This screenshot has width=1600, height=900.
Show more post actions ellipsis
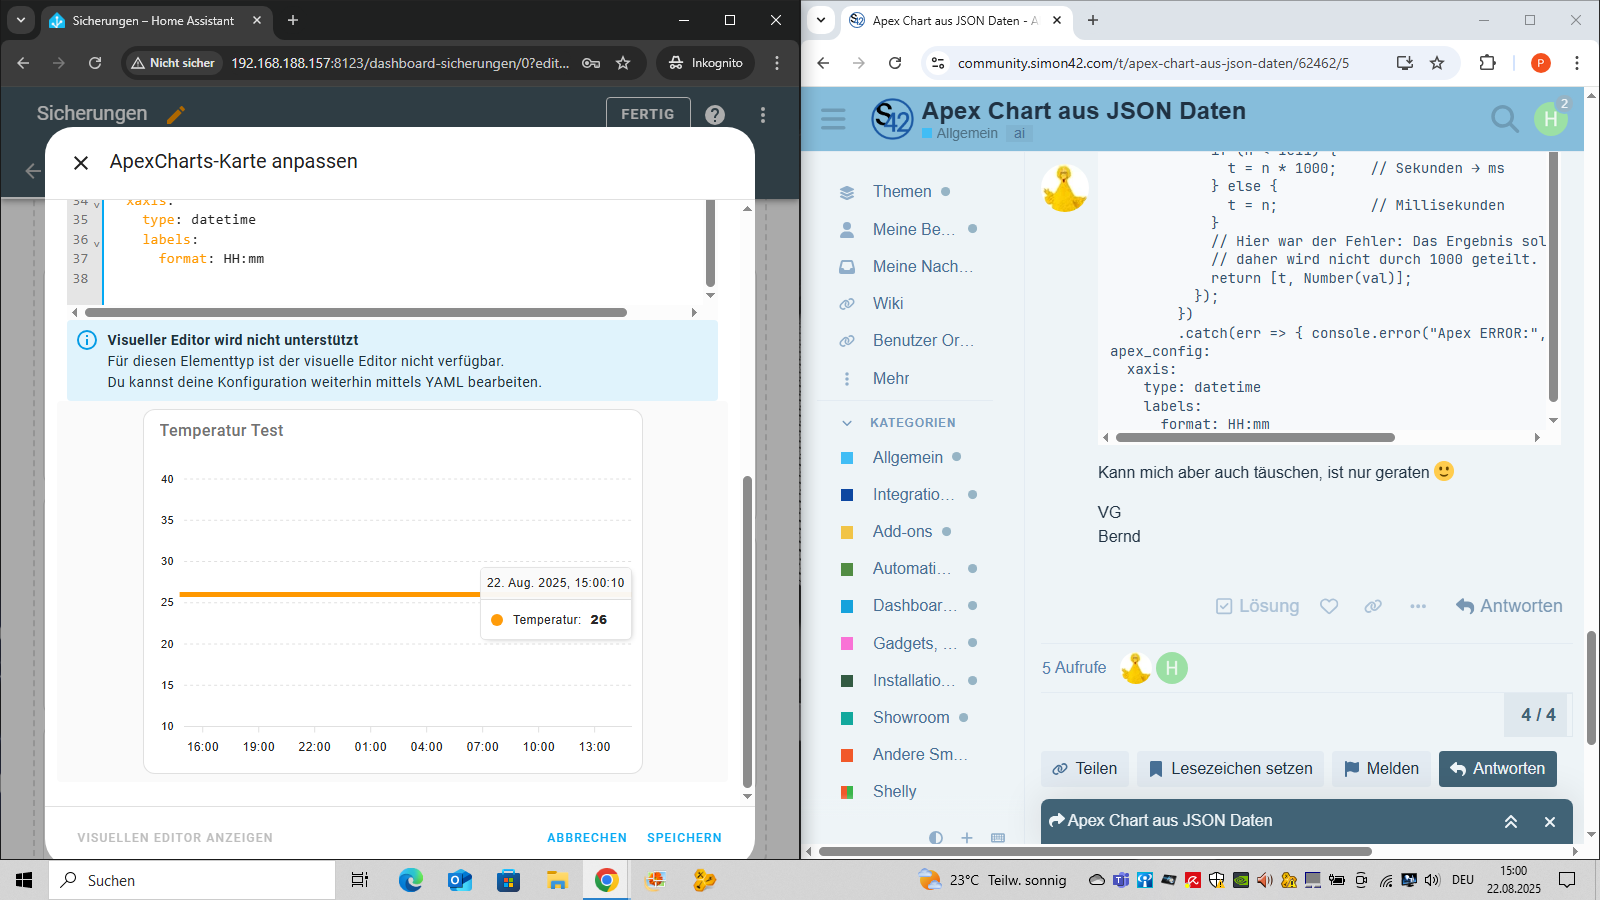(1417, 606)
